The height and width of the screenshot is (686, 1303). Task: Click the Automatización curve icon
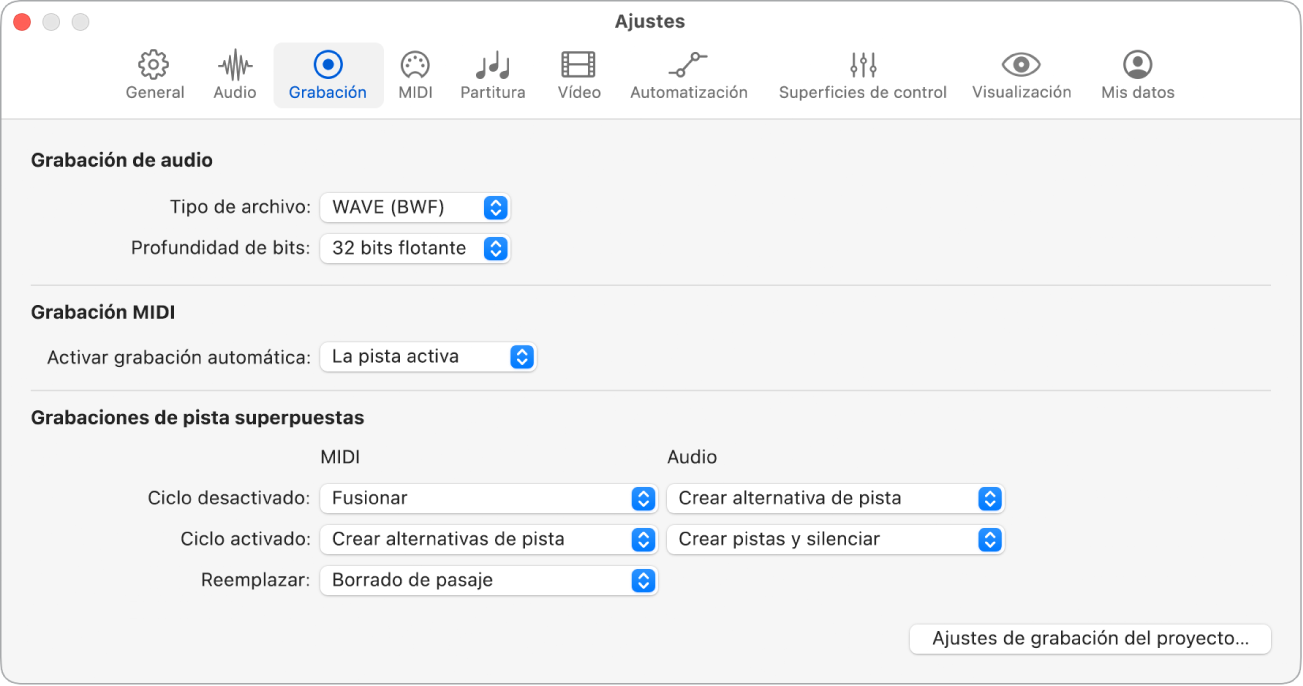click(688, 66)
